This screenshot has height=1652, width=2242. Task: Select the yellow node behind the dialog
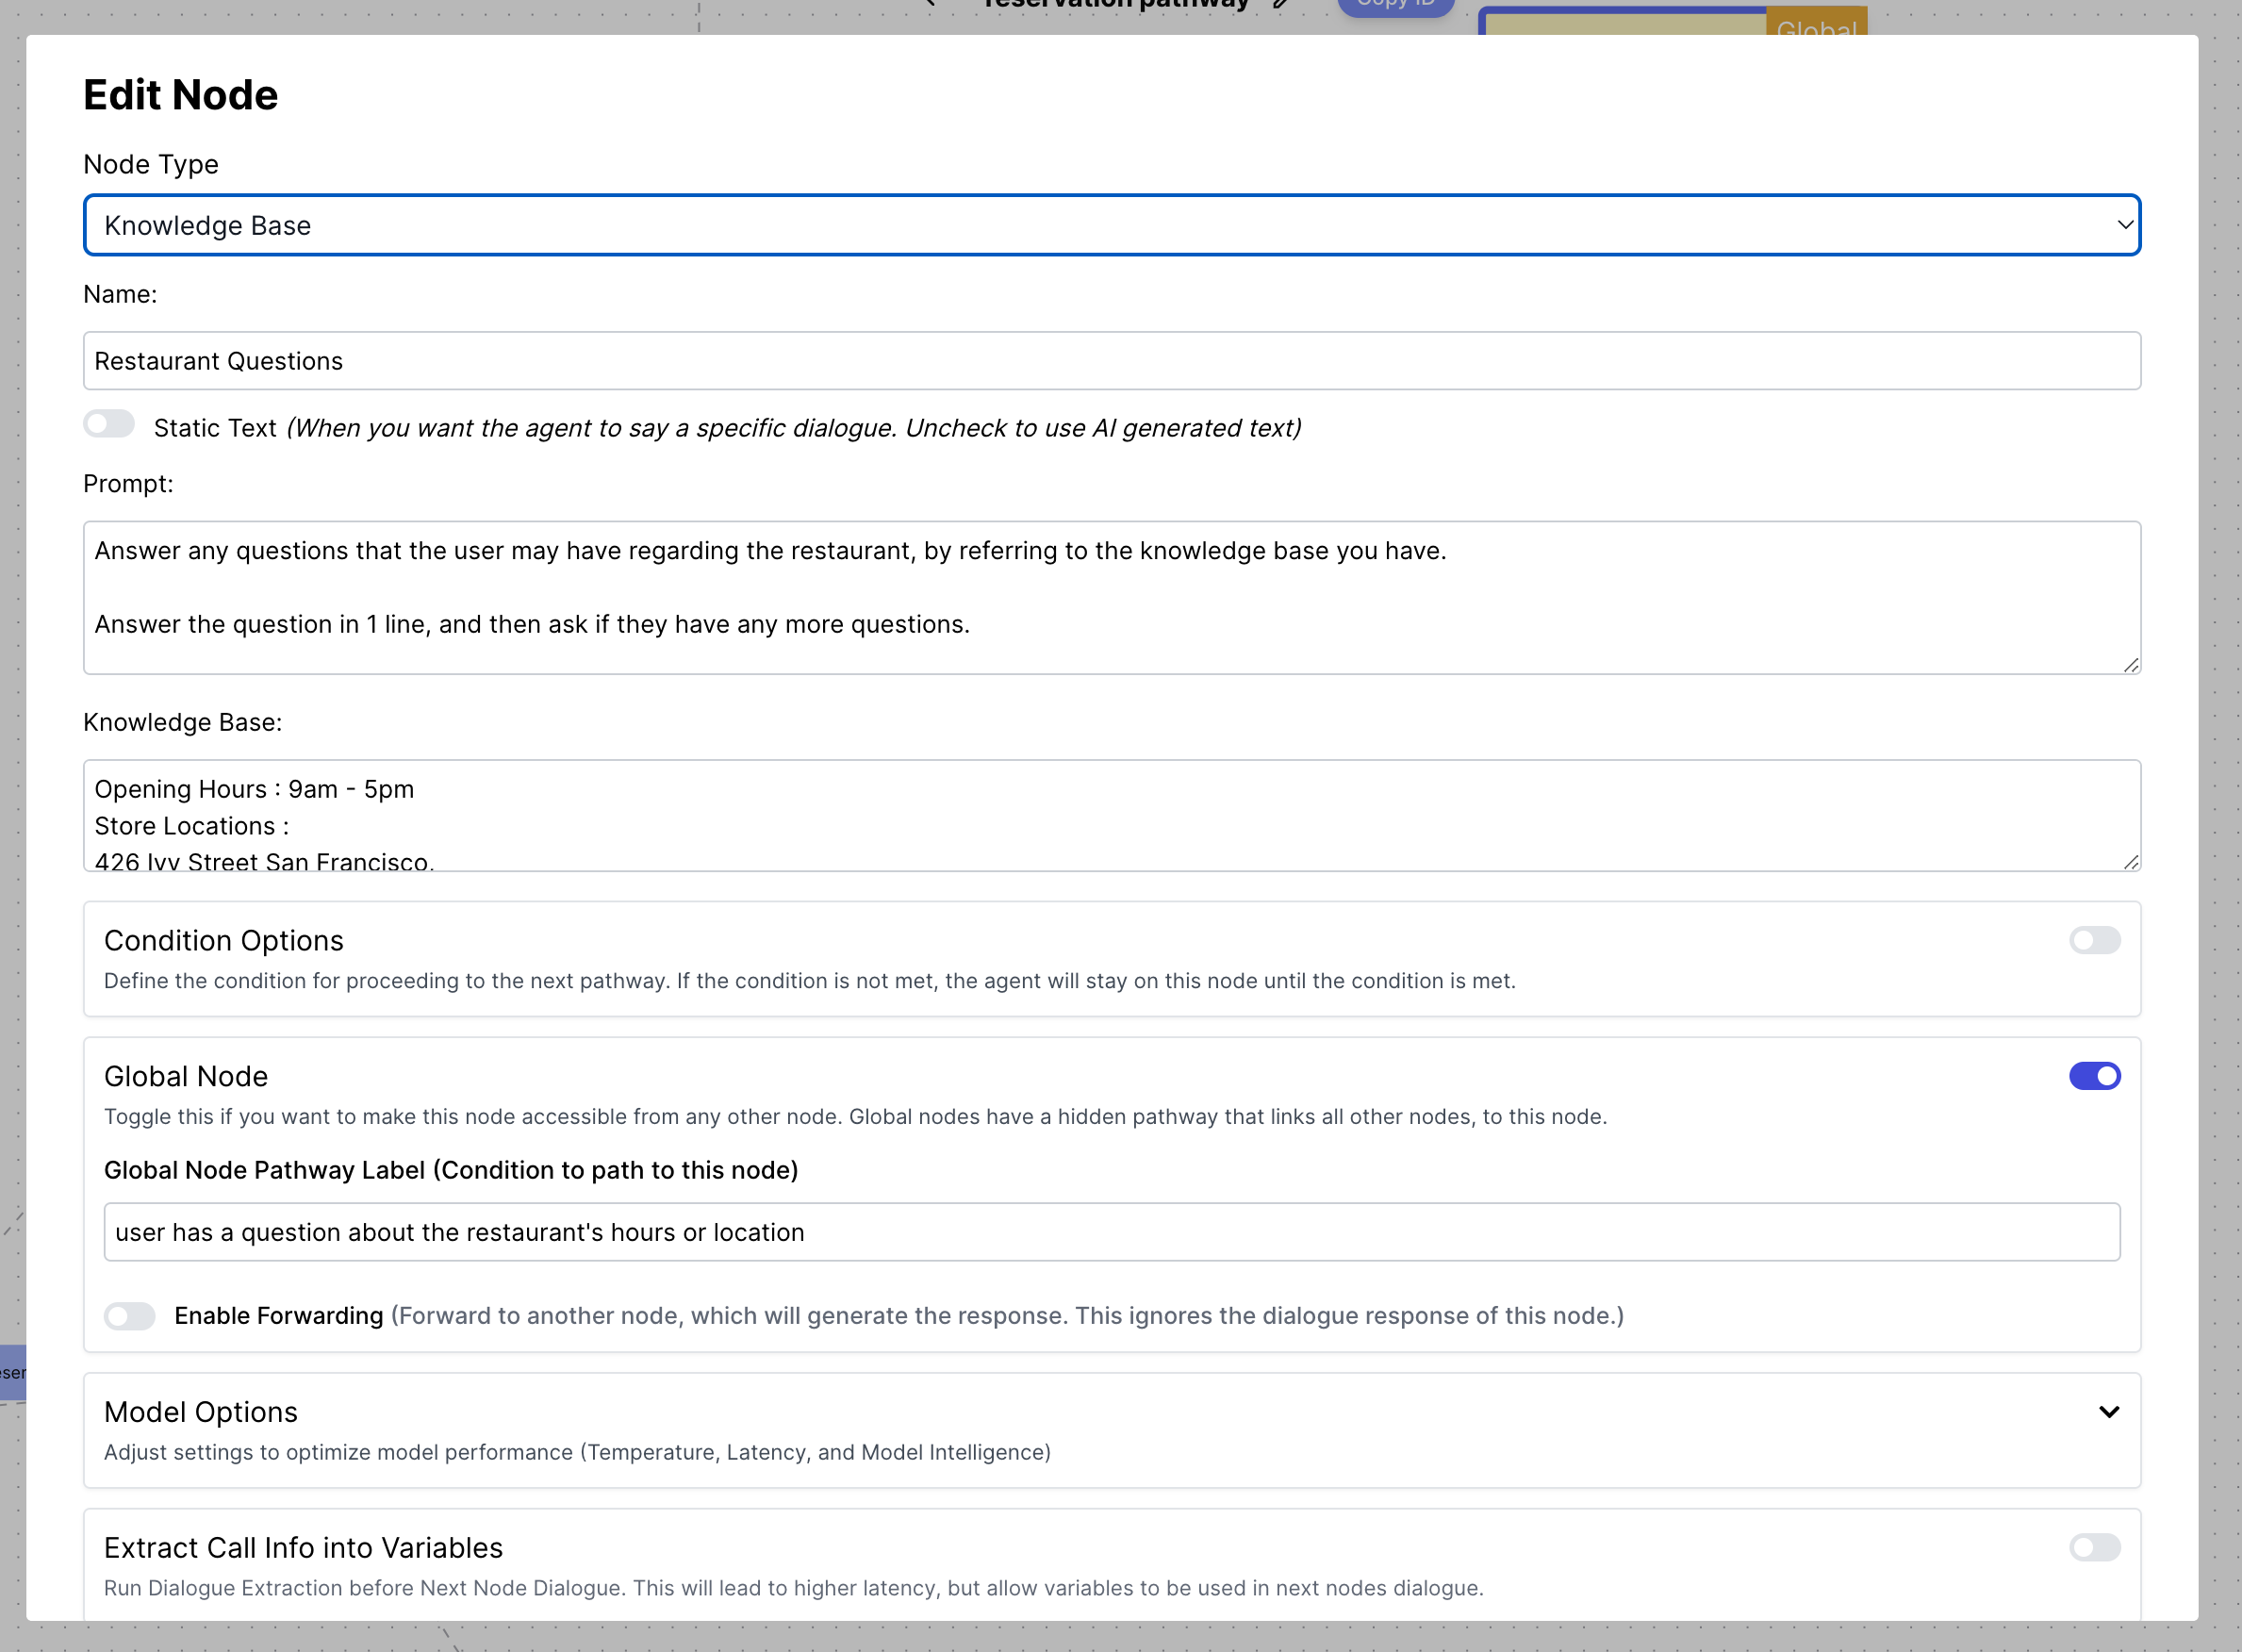coord(1625,22)
